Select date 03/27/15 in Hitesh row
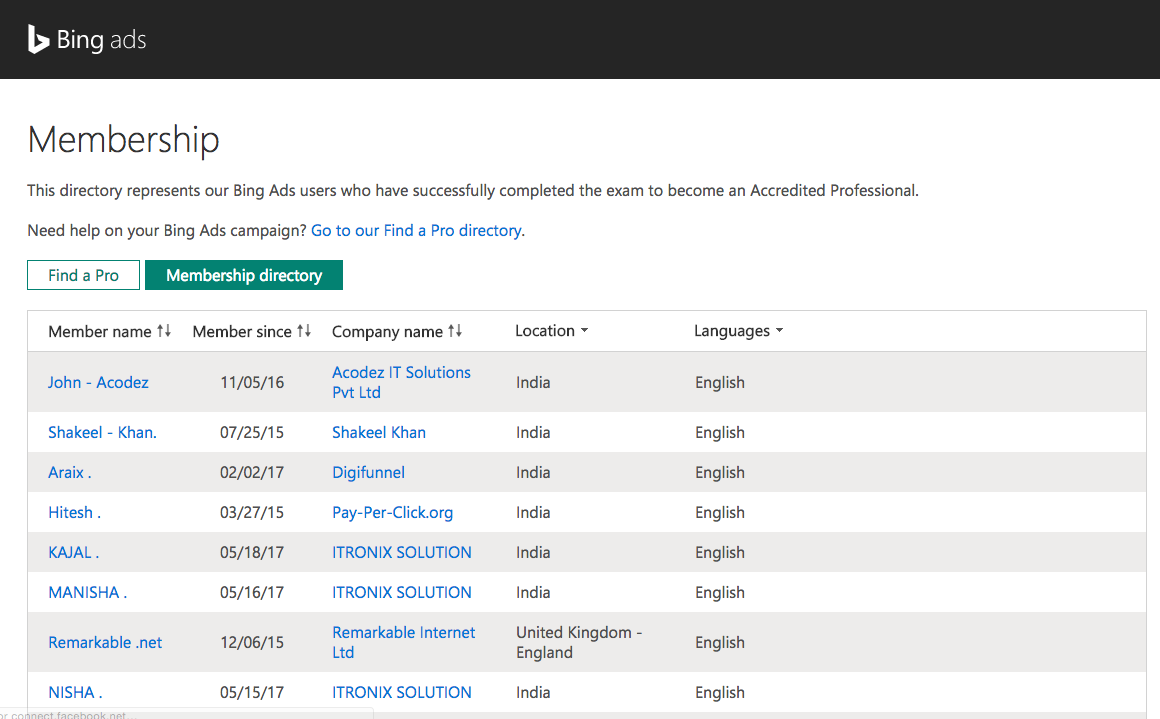Image resolution: width=1160 pixels, height=719 pixels. click(x=252, y=513)
